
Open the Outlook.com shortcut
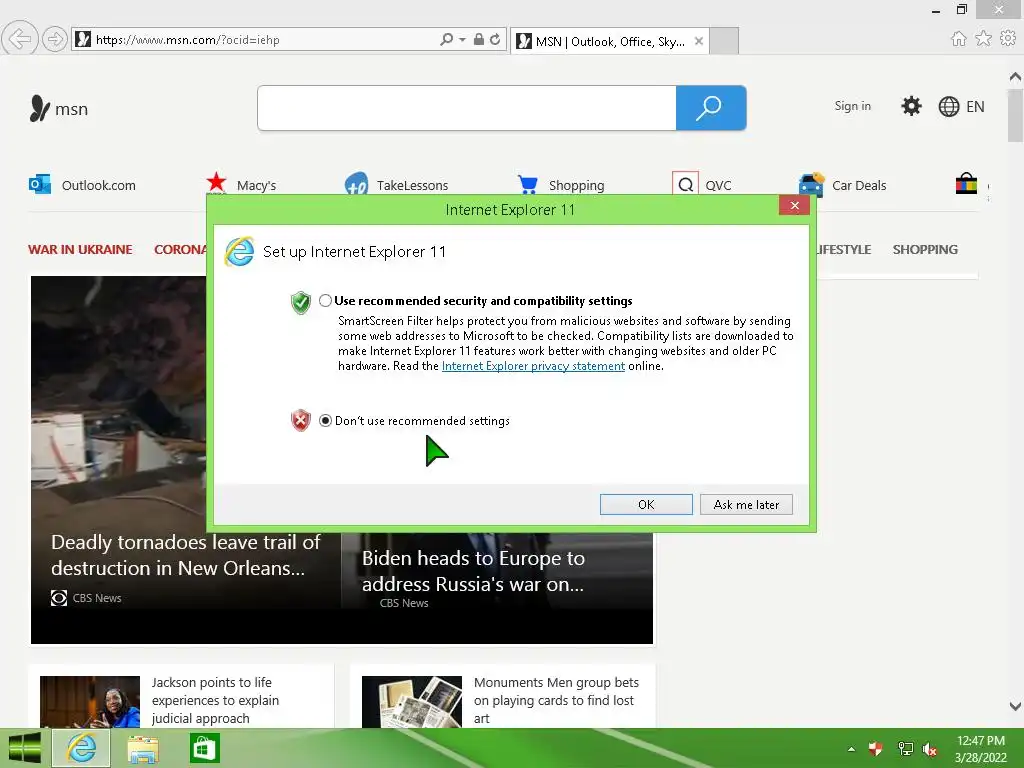[82, 185]
